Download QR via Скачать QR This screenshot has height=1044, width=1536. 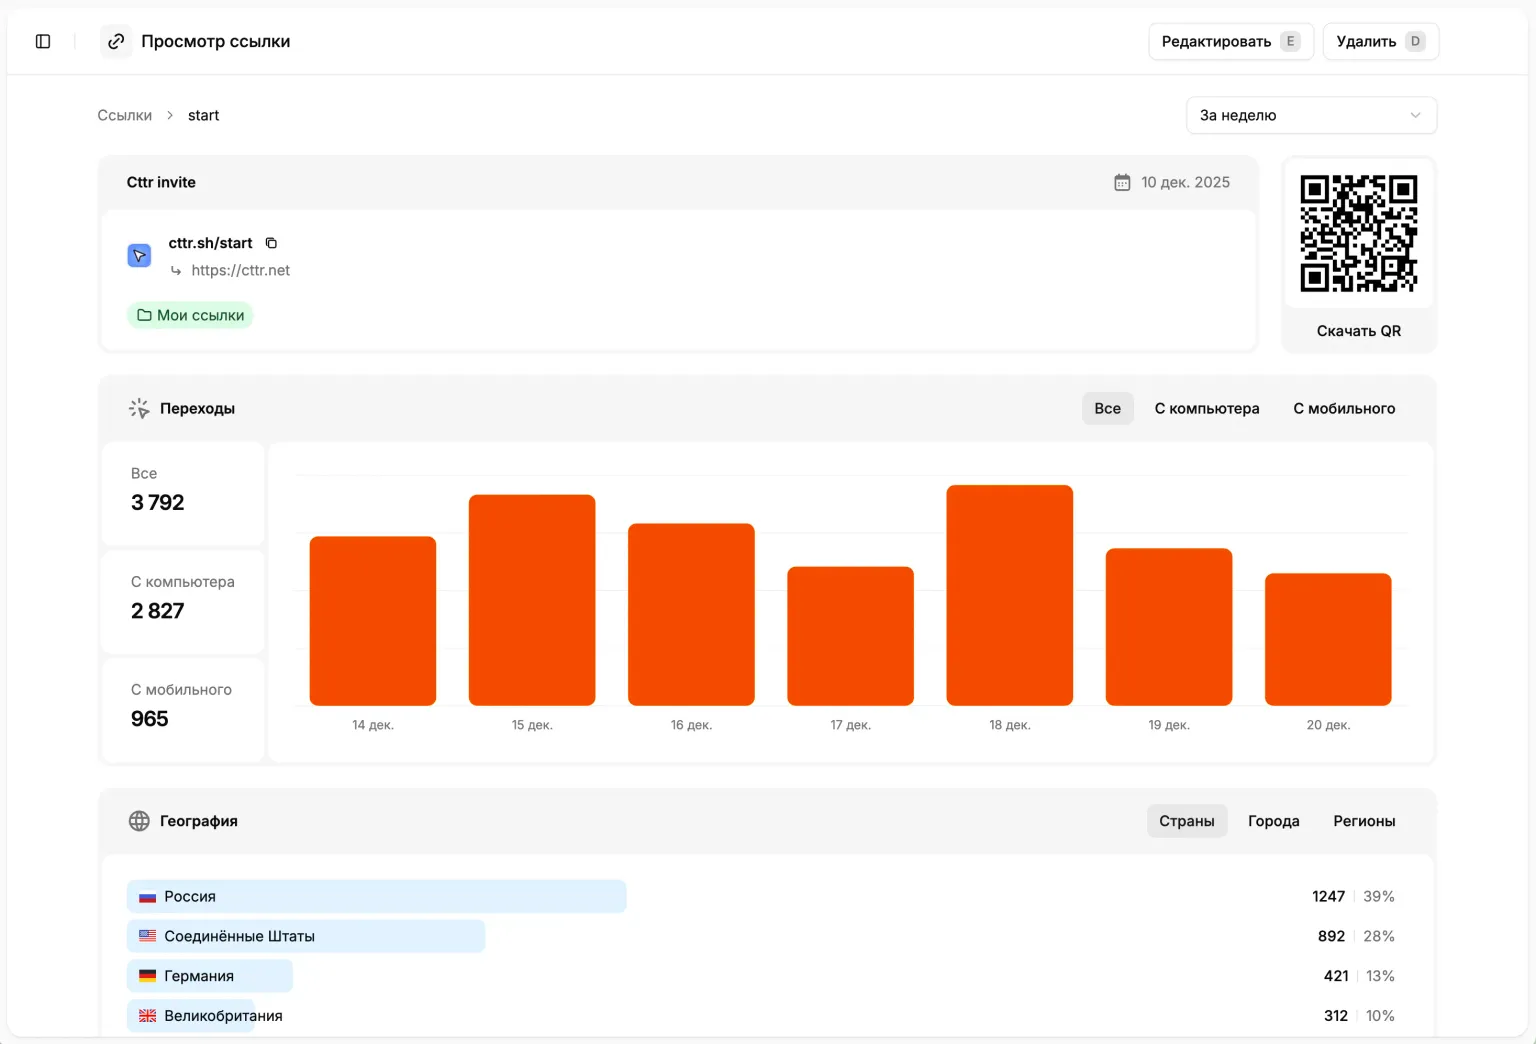pos(1358,331)
